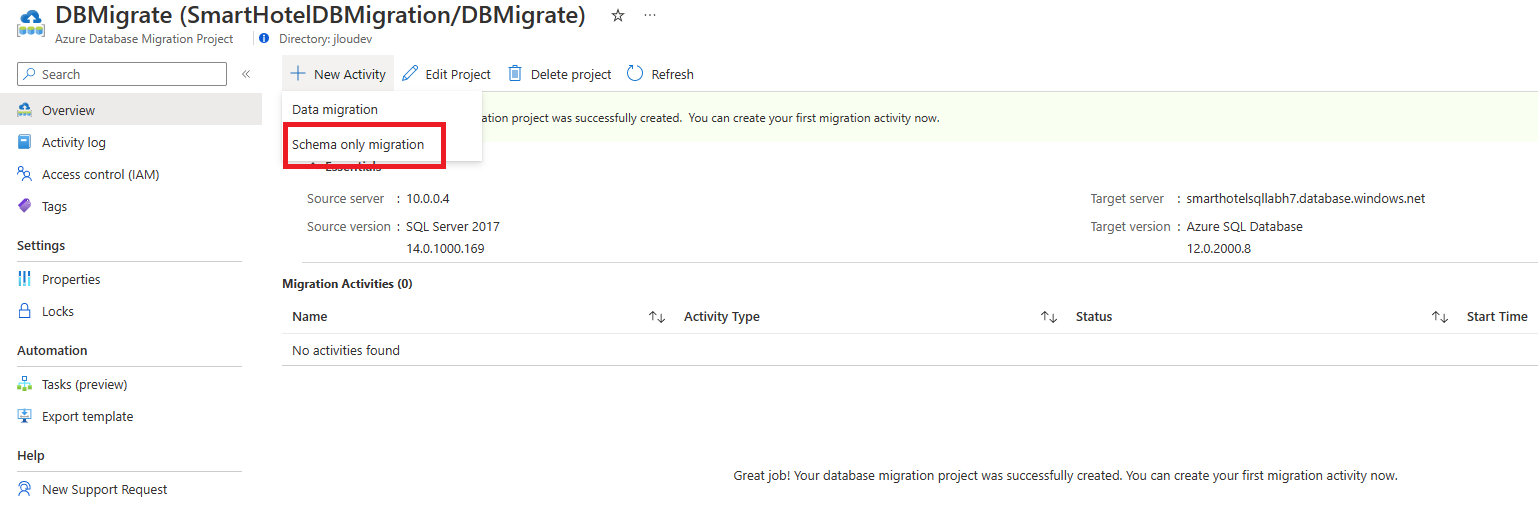
Task: Favorite the DBMigrate project with the star icon
Action: [618, 16]
